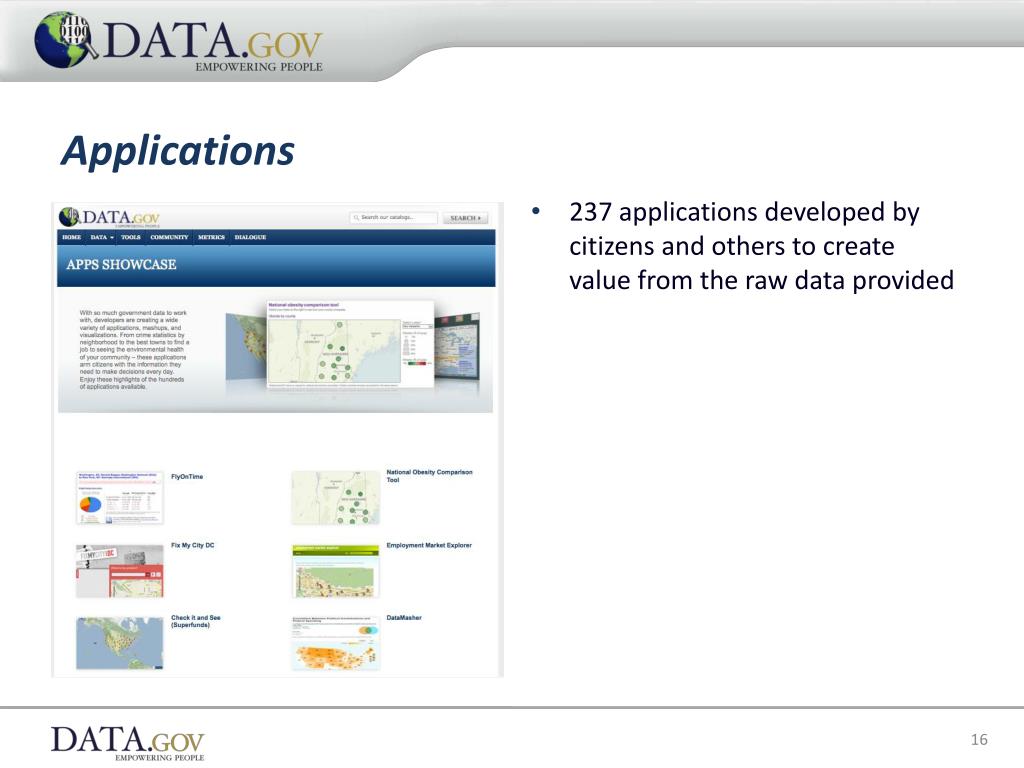Screen dimensions: 1024x768
Task: Select the DIALOGUE menu item
Action: point(250,237)
